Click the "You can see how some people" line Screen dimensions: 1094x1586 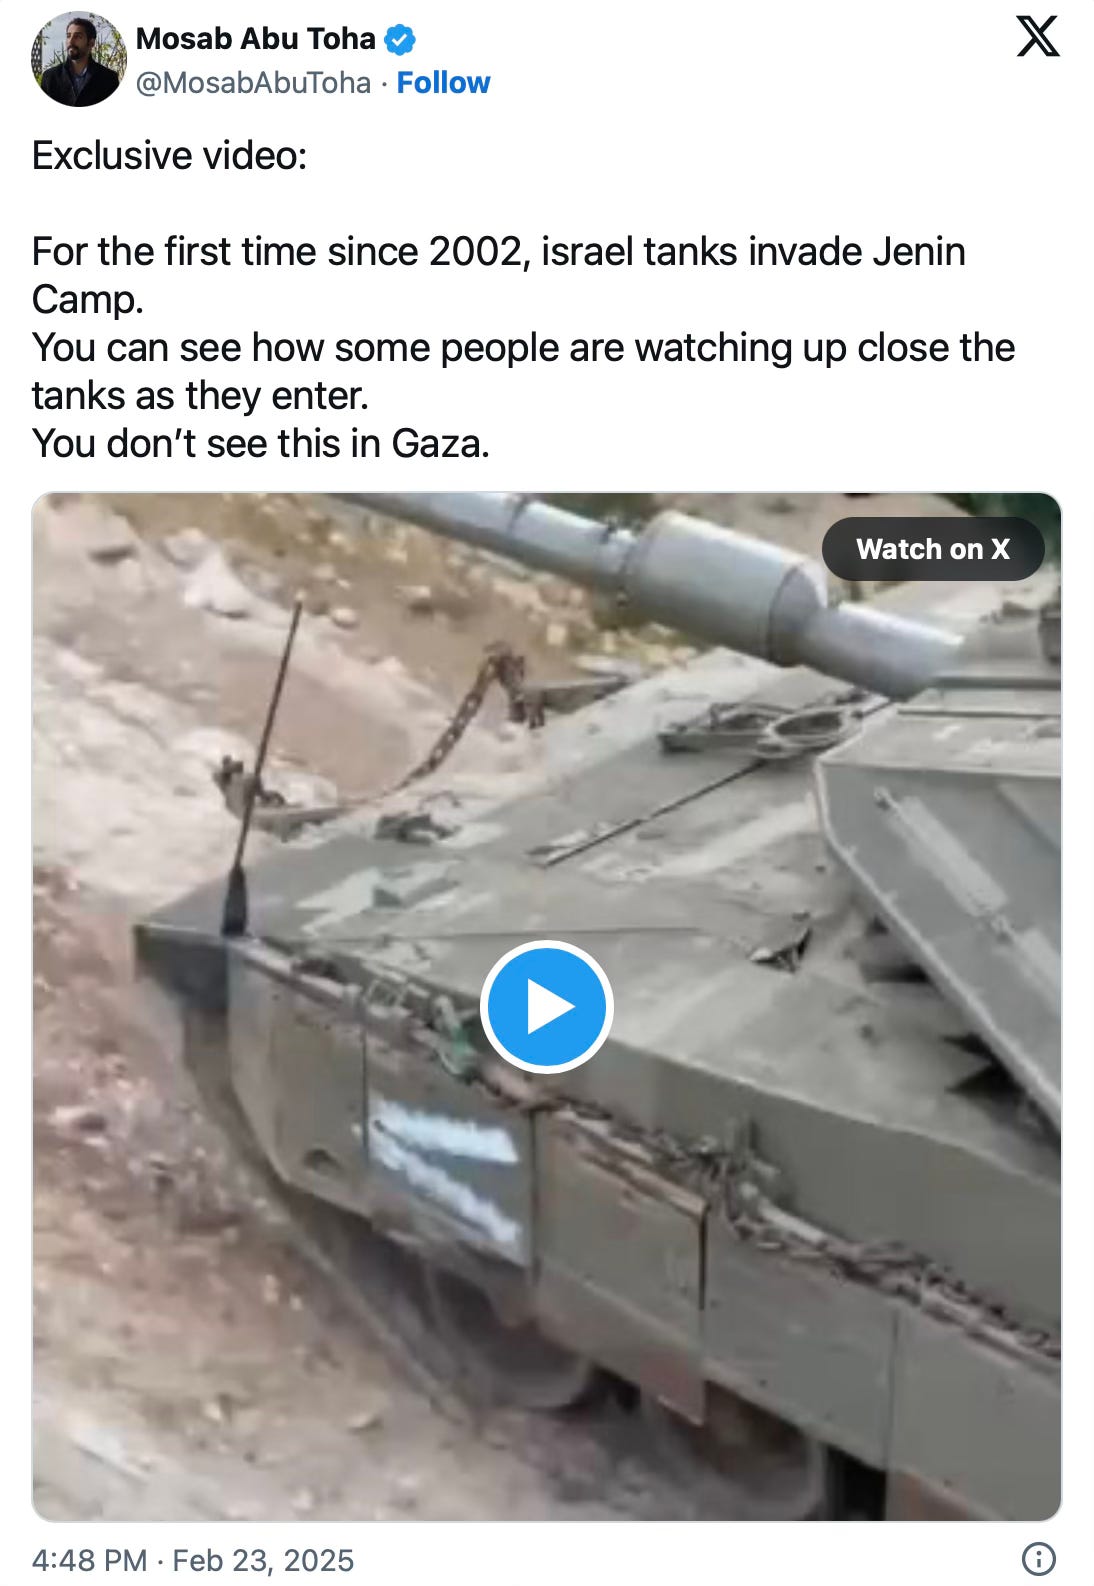(523, 347)
